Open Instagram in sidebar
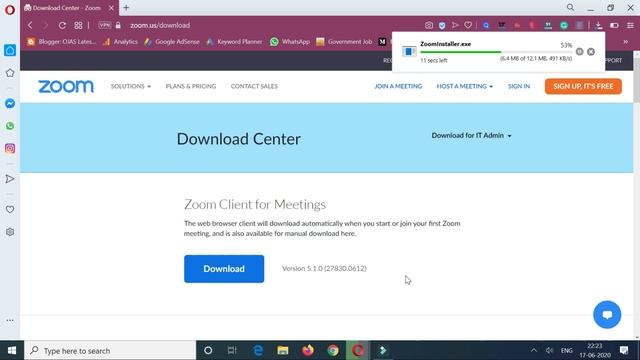 click(10, 148)
